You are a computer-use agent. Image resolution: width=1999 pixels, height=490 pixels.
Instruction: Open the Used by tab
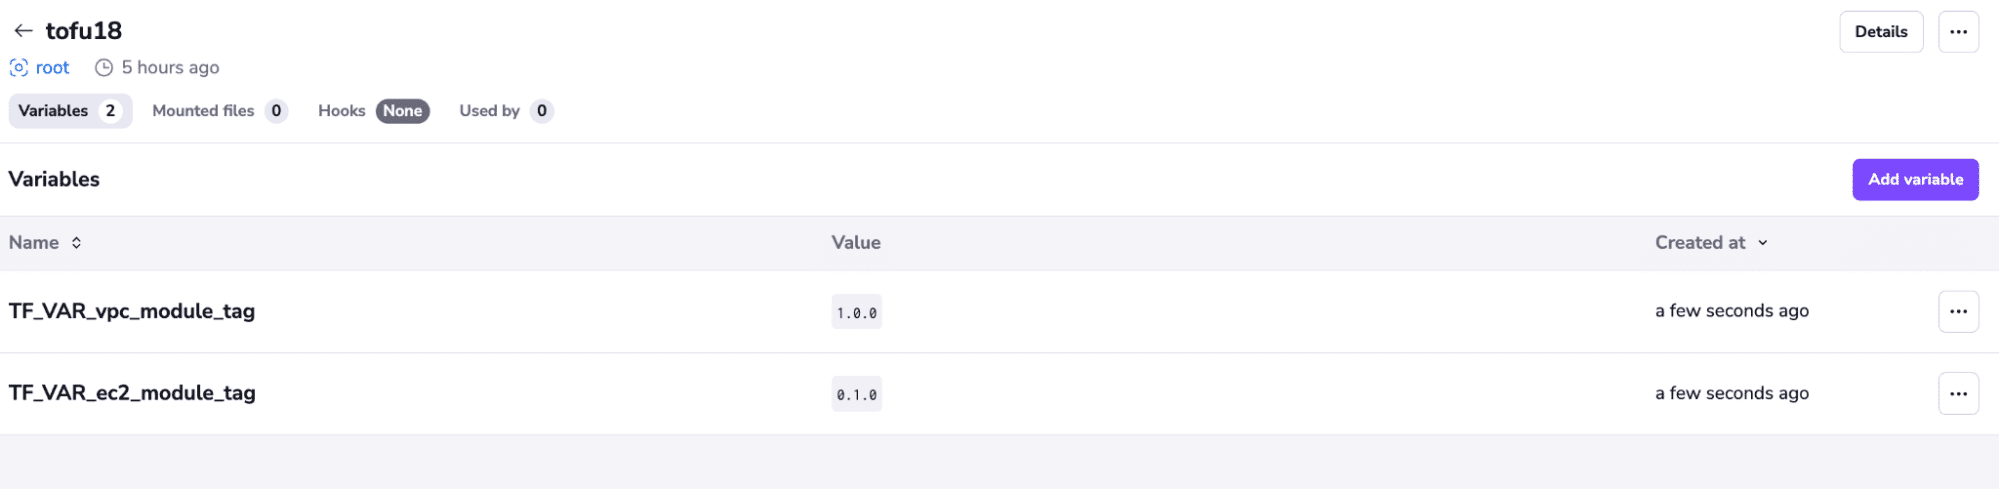506,111
